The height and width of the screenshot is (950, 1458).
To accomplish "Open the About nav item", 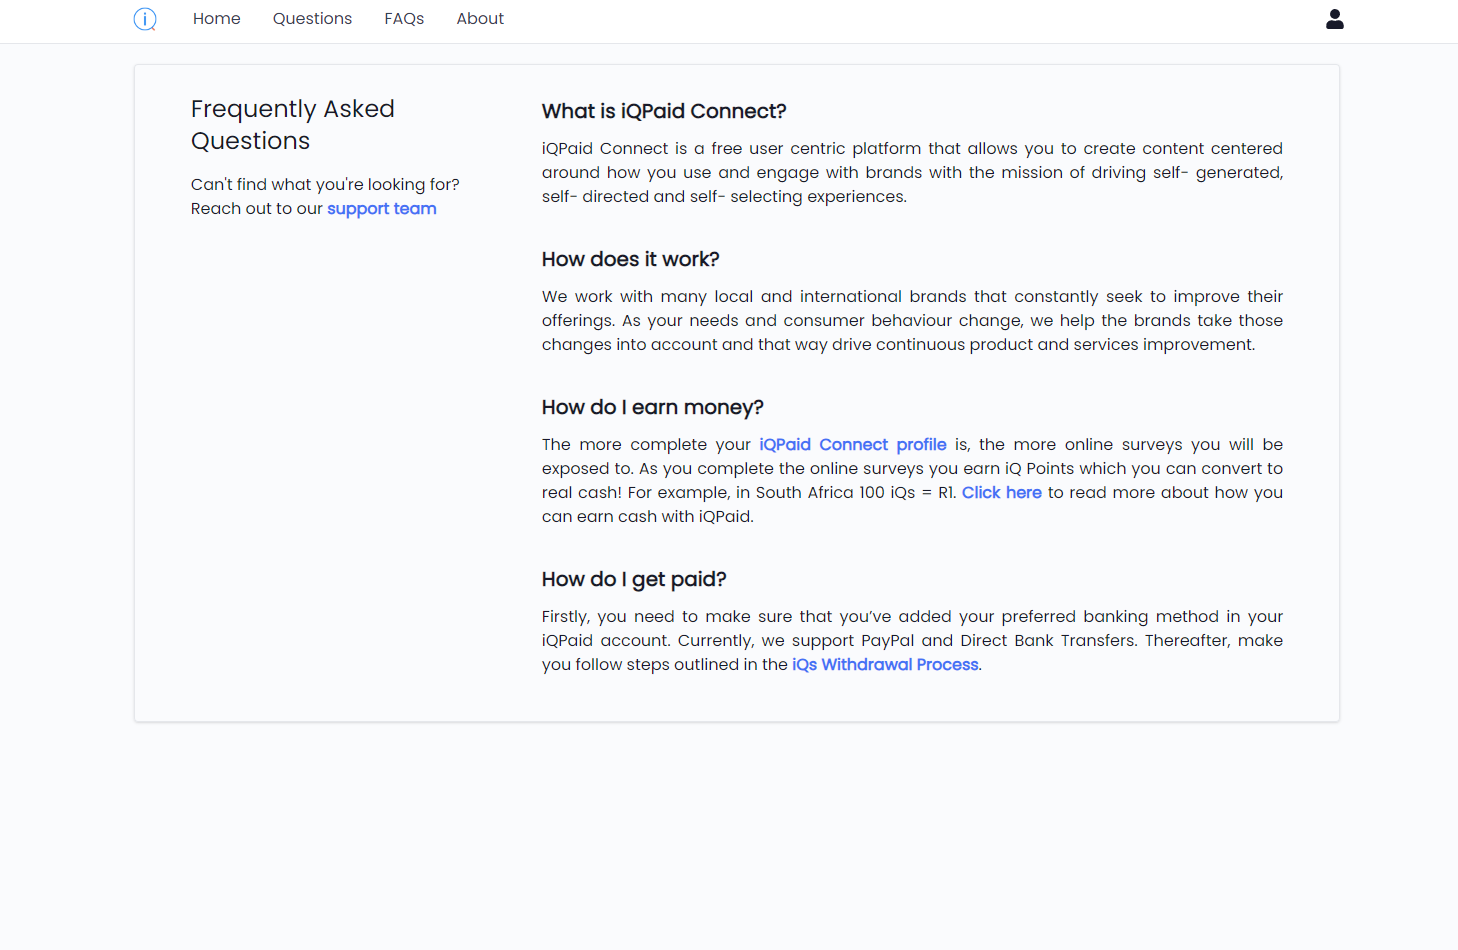I will pyautogui.click(x=480, y=19).
